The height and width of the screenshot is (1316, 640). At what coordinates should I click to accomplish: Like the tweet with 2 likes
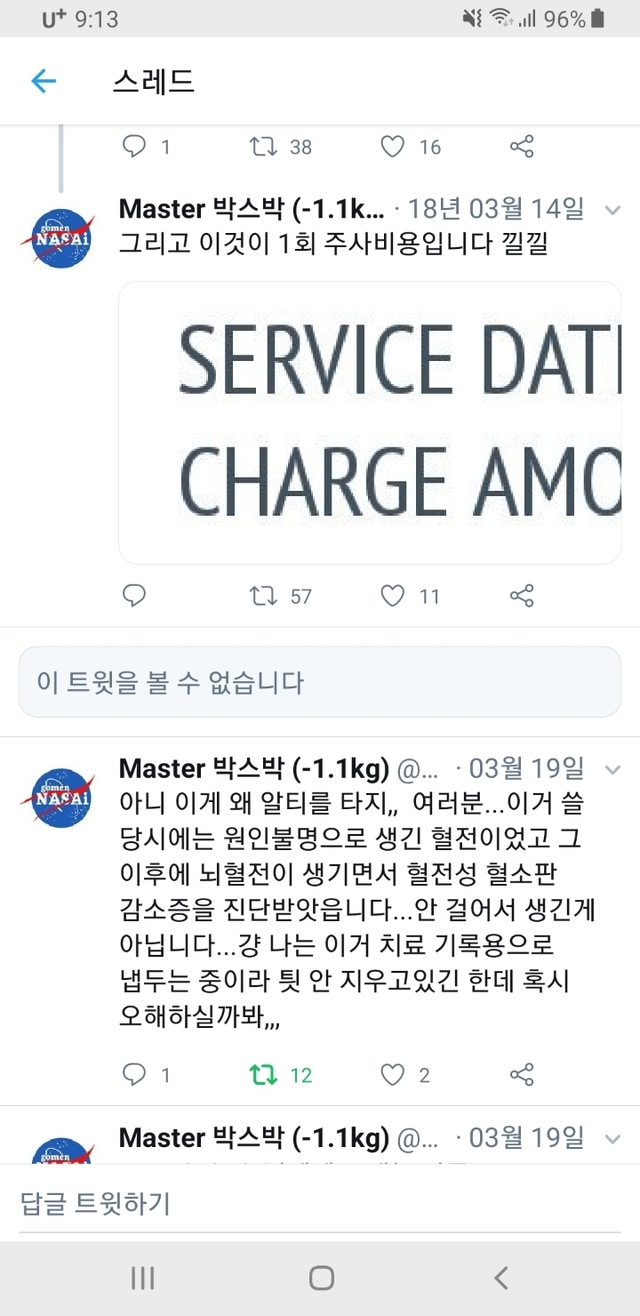point(393,1075)
